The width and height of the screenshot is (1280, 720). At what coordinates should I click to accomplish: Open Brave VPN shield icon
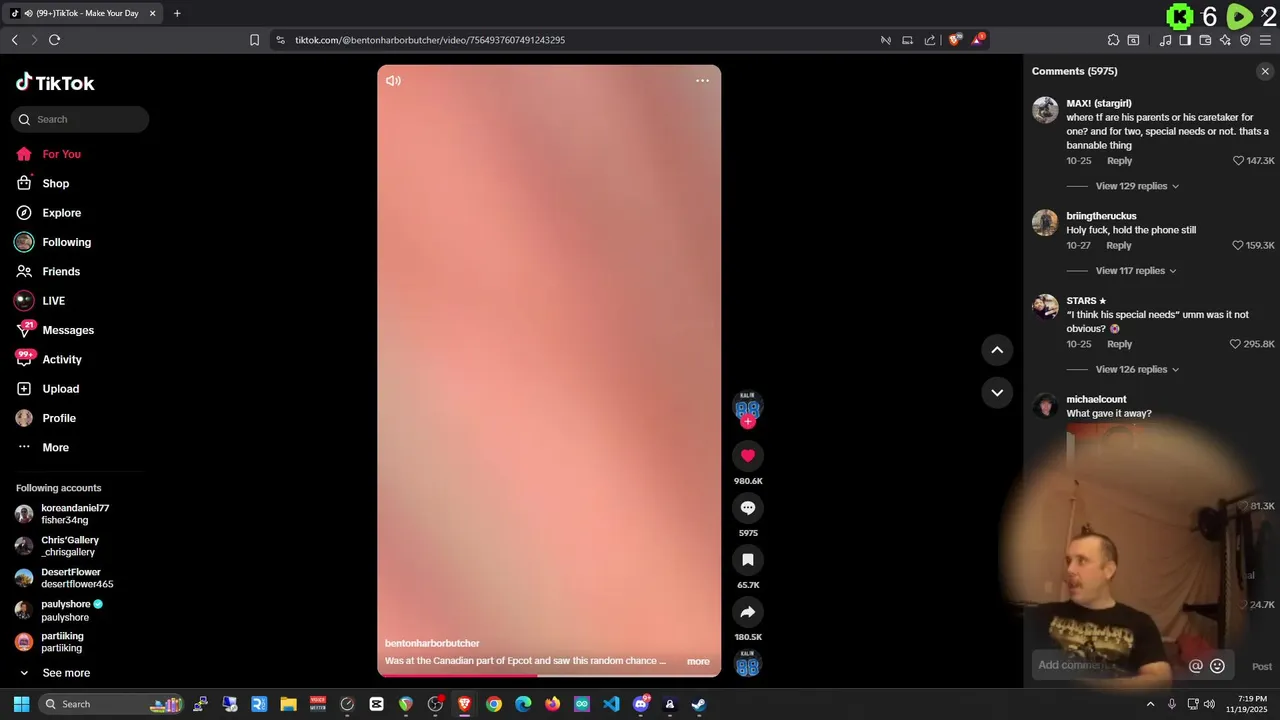pyautogui.click(x=1245, y=40)
